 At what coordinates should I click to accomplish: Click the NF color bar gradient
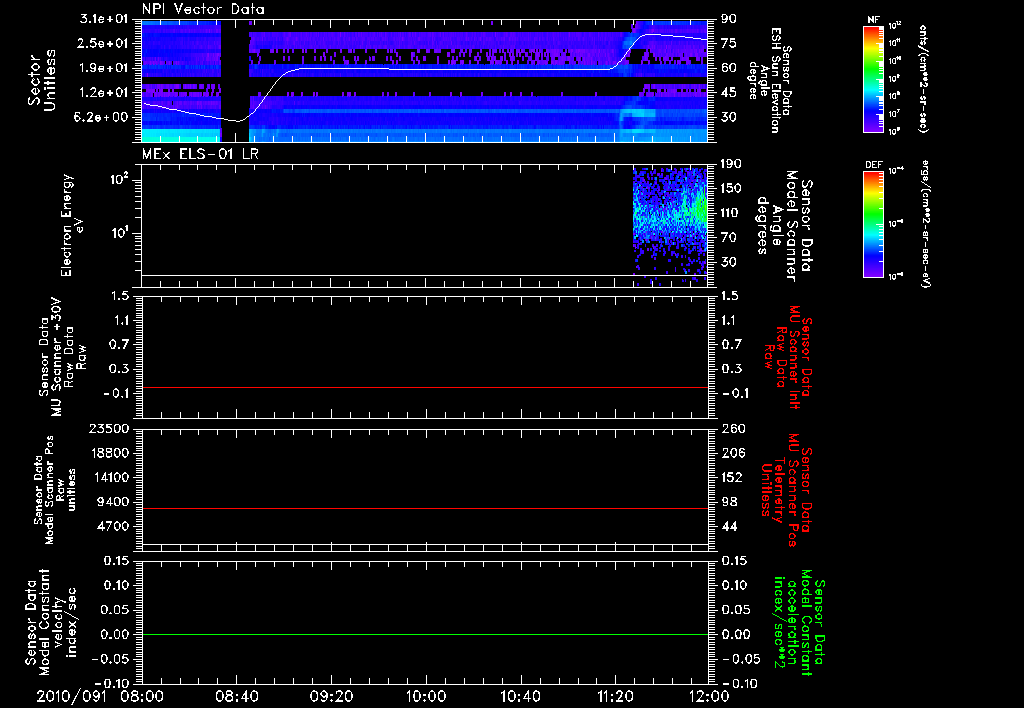[x=874, y=78]
